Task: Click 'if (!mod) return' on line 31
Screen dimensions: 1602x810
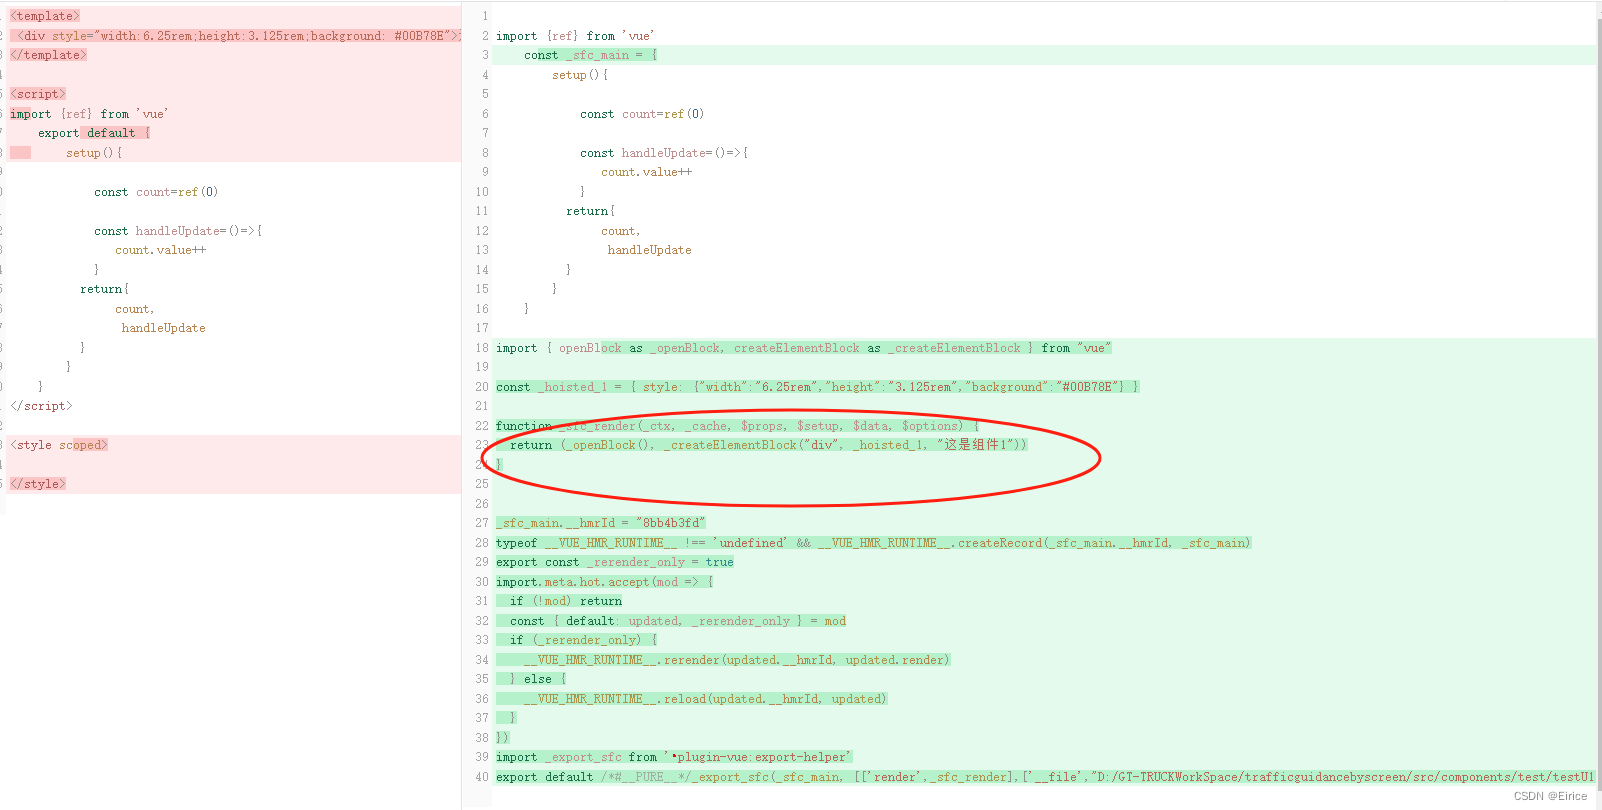Action: tap(566, 601)
